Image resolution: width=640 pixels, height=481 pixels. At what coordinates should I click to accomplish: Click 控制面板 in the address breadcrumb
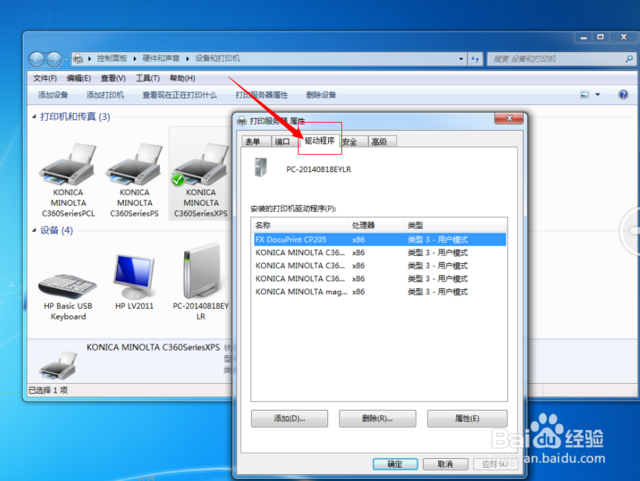[112, 59]
